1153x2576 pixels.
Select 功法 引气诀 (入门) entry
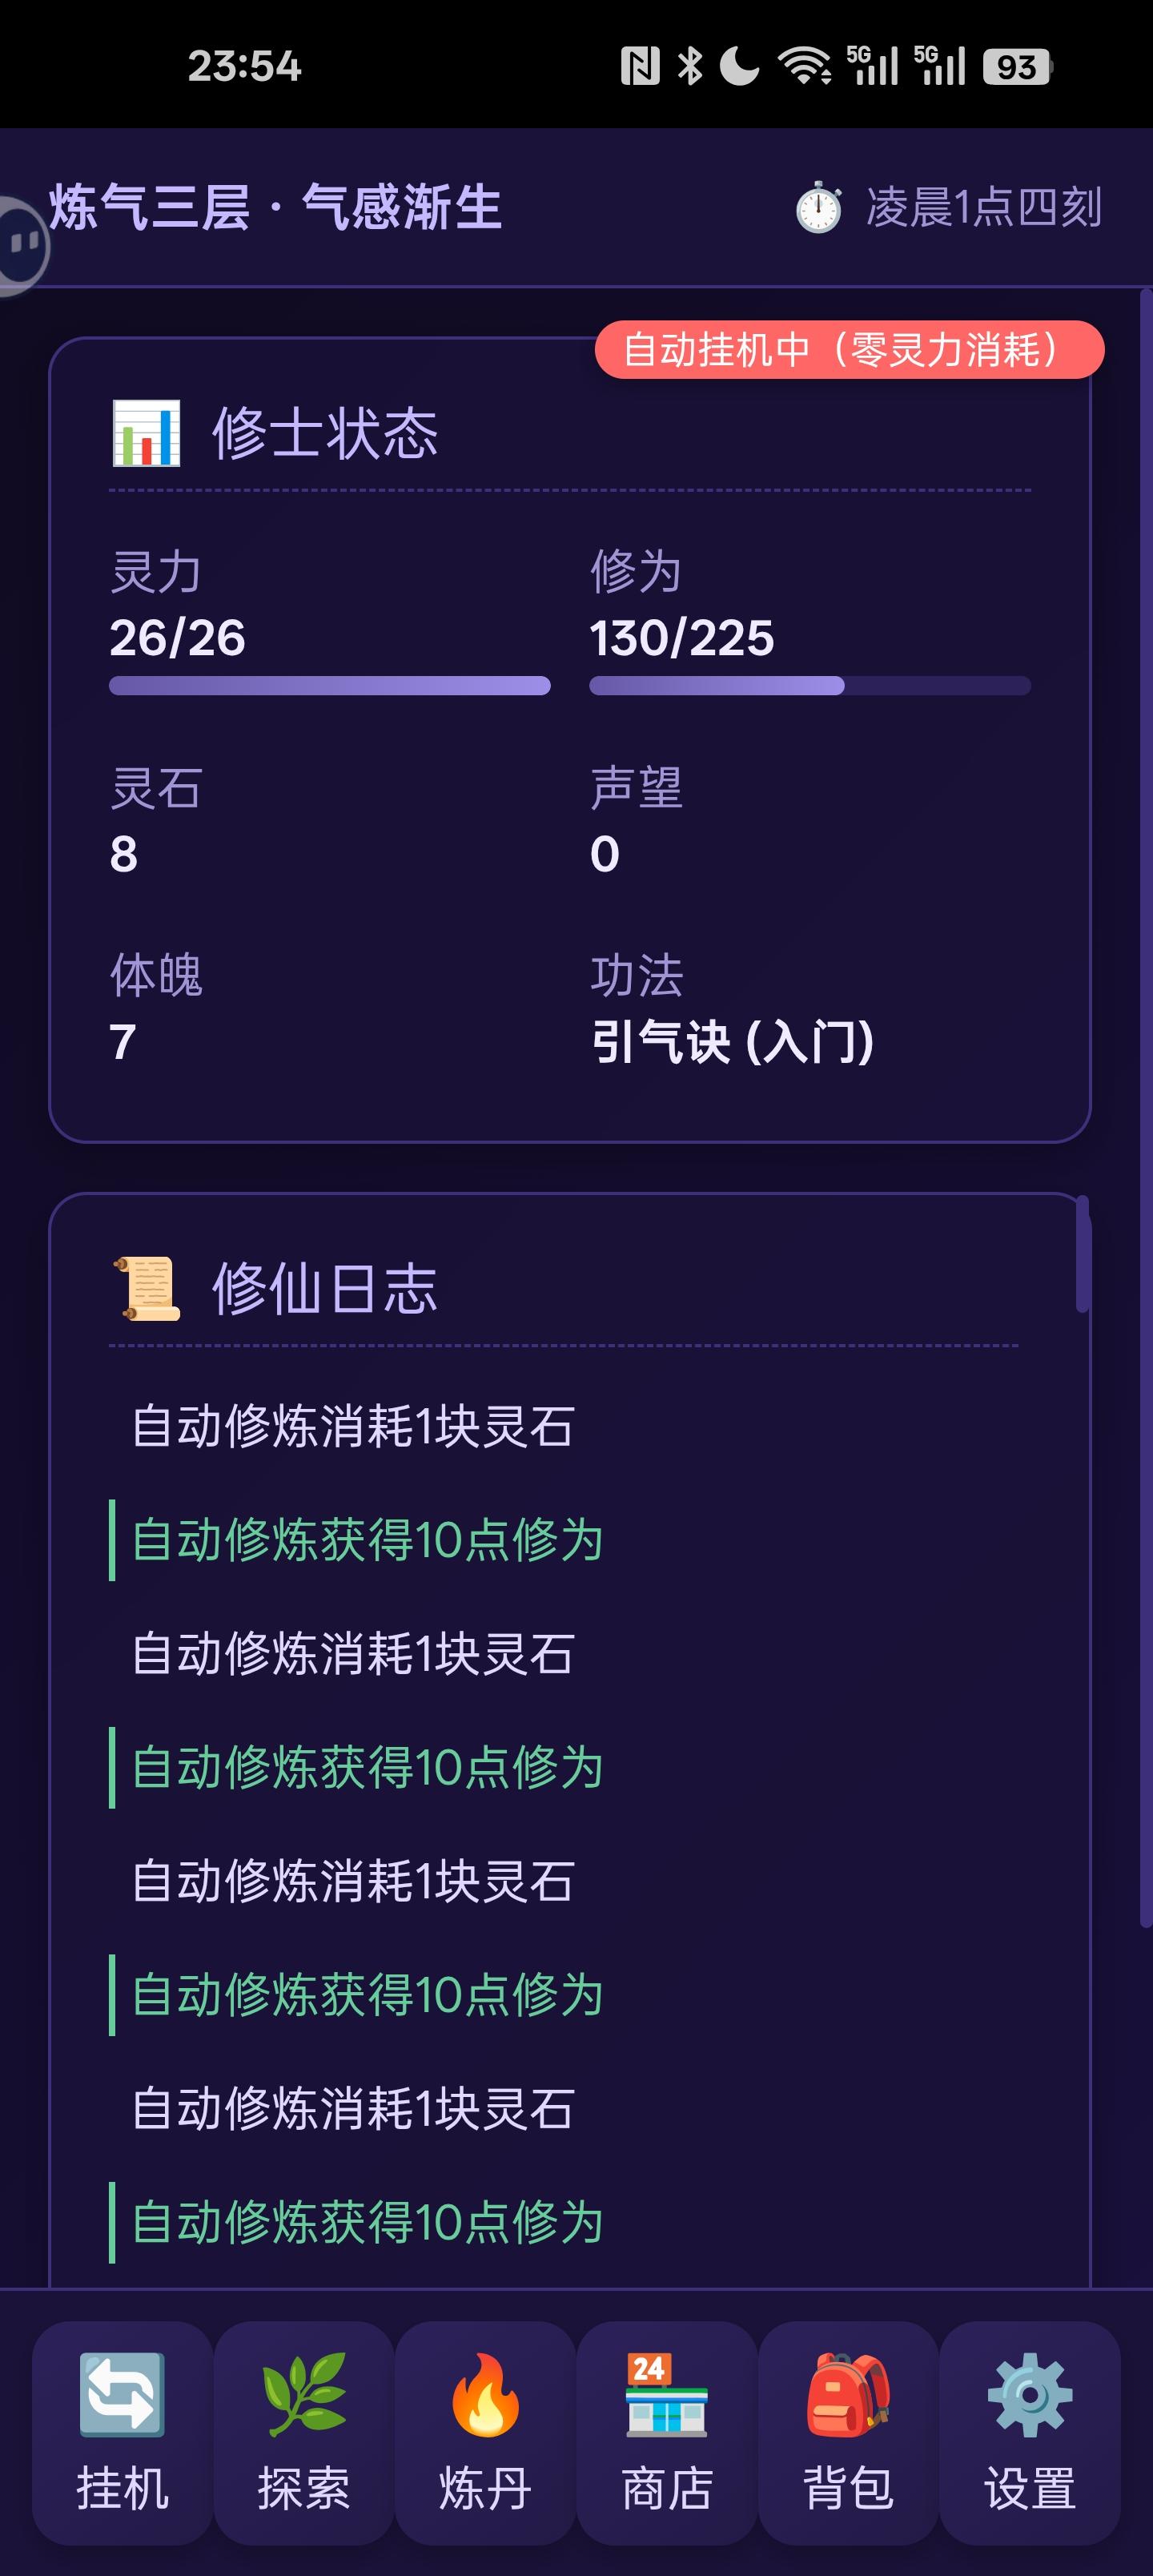point(732,1042)
